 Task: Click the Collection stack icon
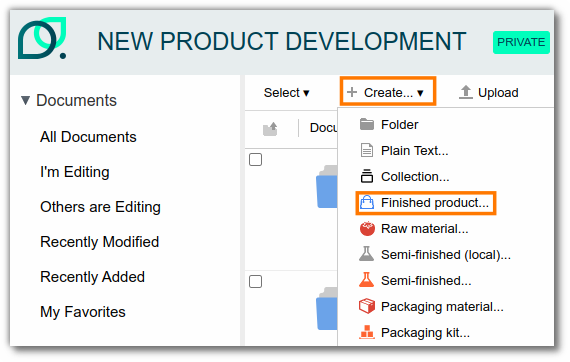pos(367,176)
